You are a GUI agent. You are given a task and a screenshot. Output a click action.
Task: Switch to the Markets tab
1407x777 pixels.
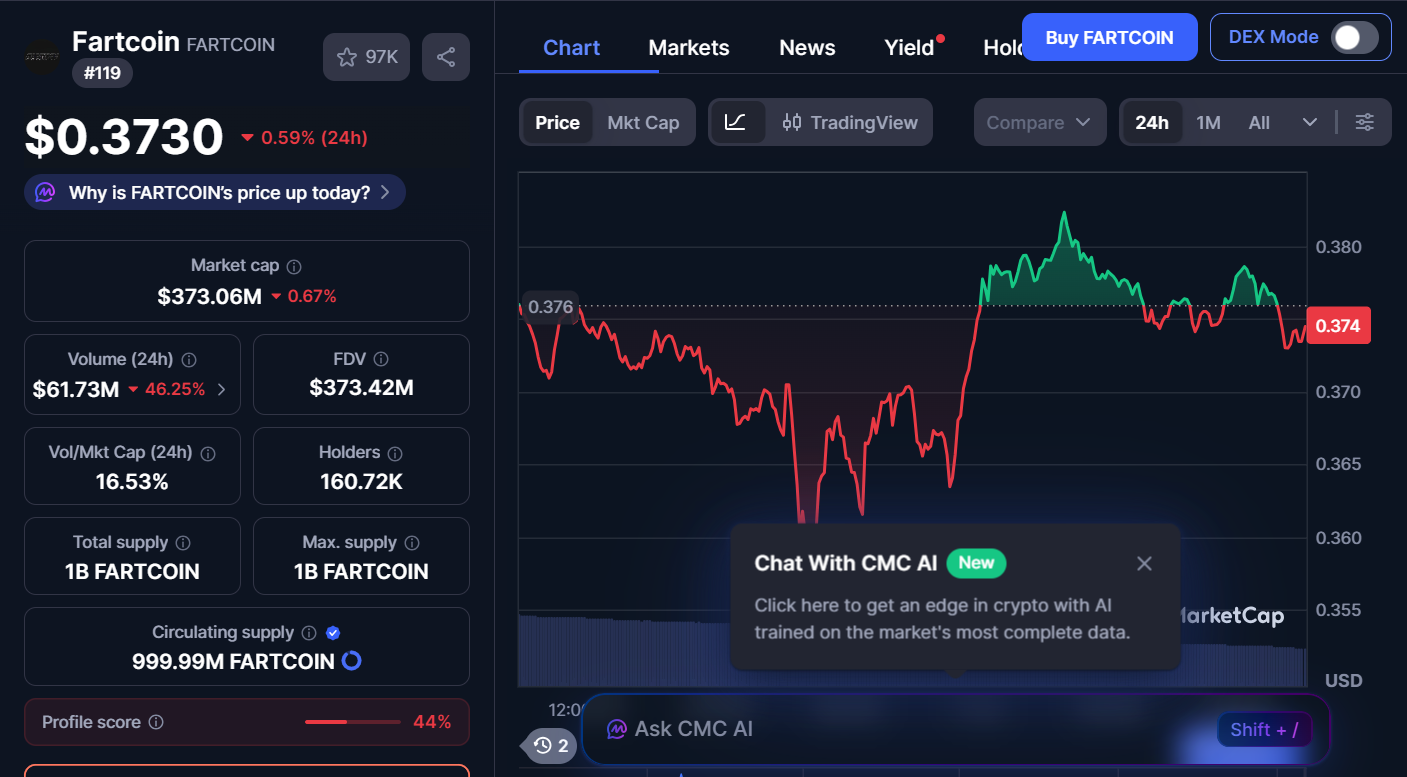(x=688, y=47)
